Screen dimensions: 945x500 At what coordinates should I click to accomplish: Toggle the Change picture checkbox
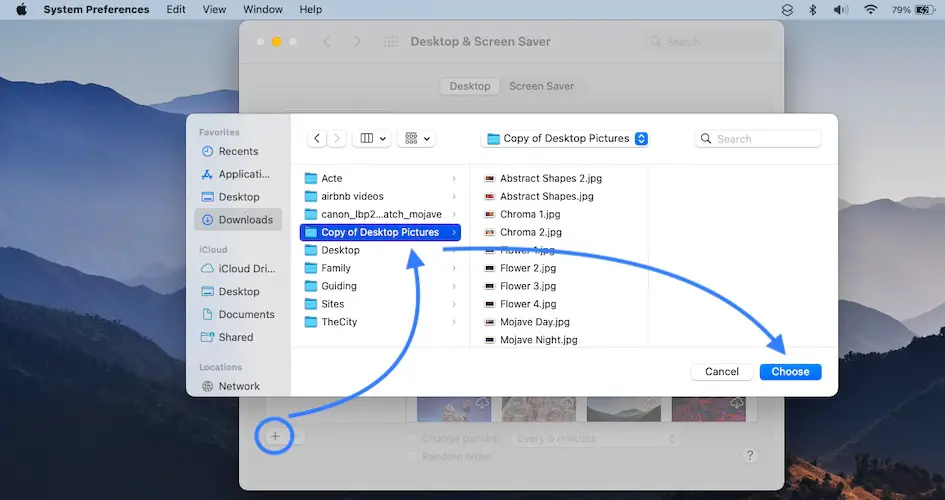[412, 438]
